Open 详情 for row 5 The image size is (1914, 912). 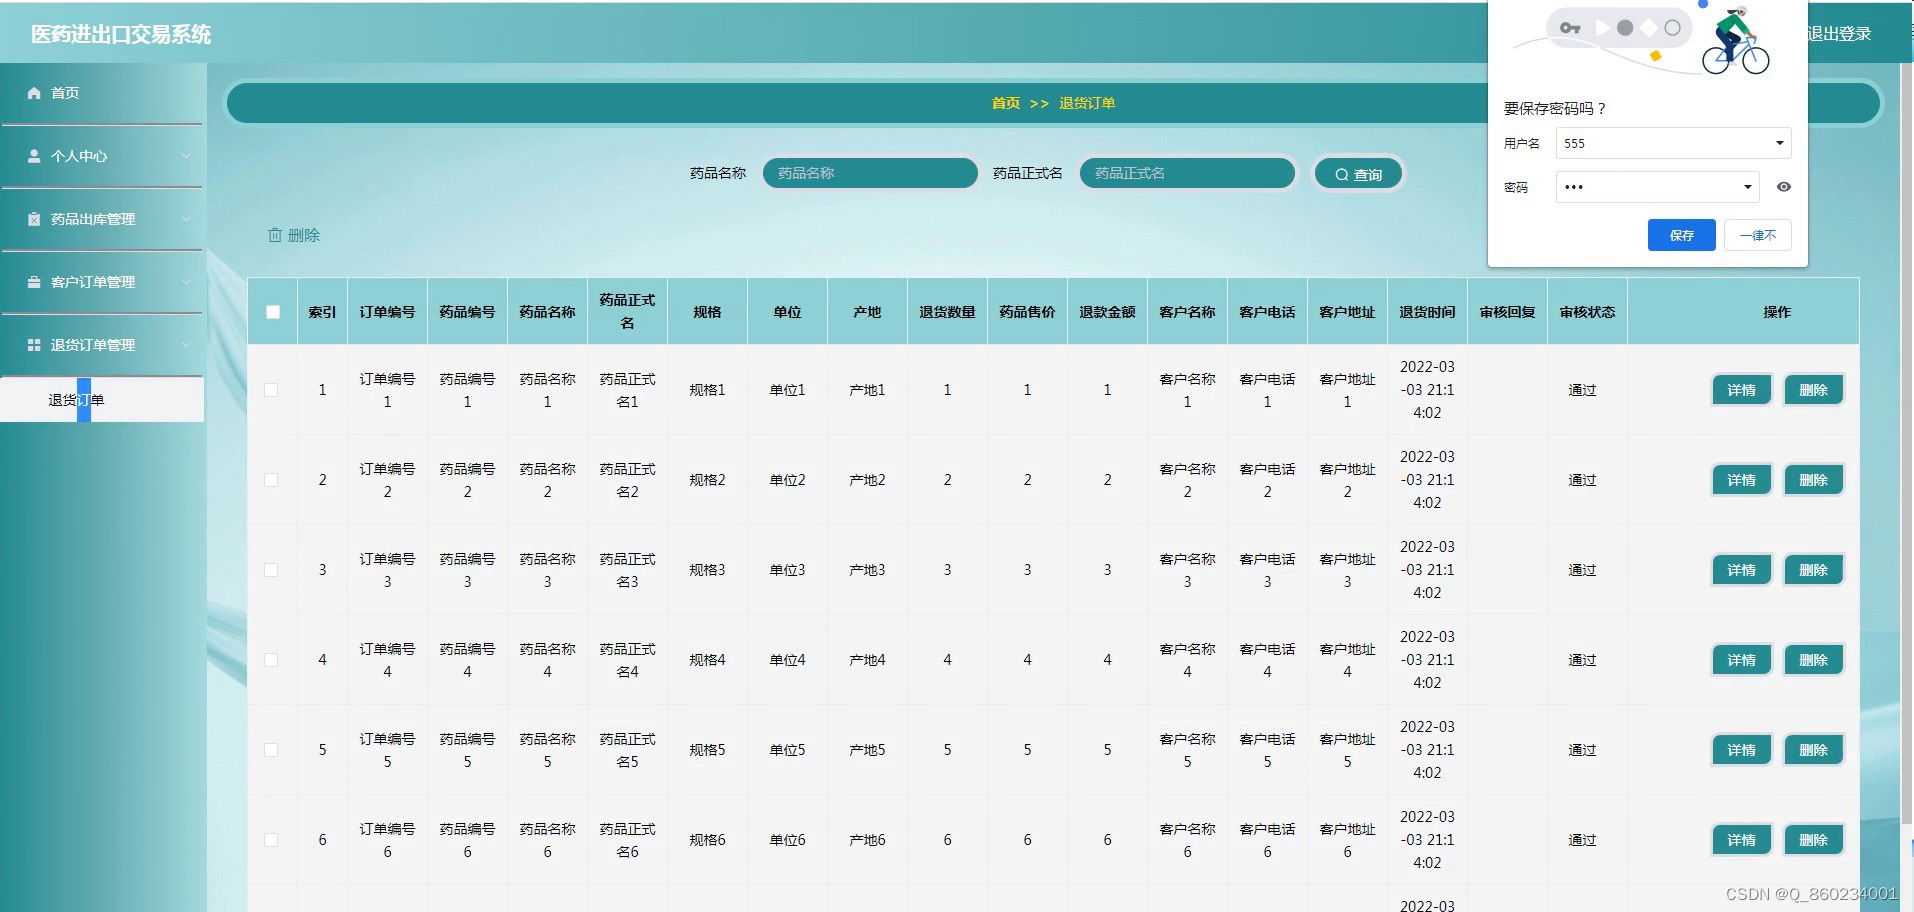click(x=1741, y=750)
